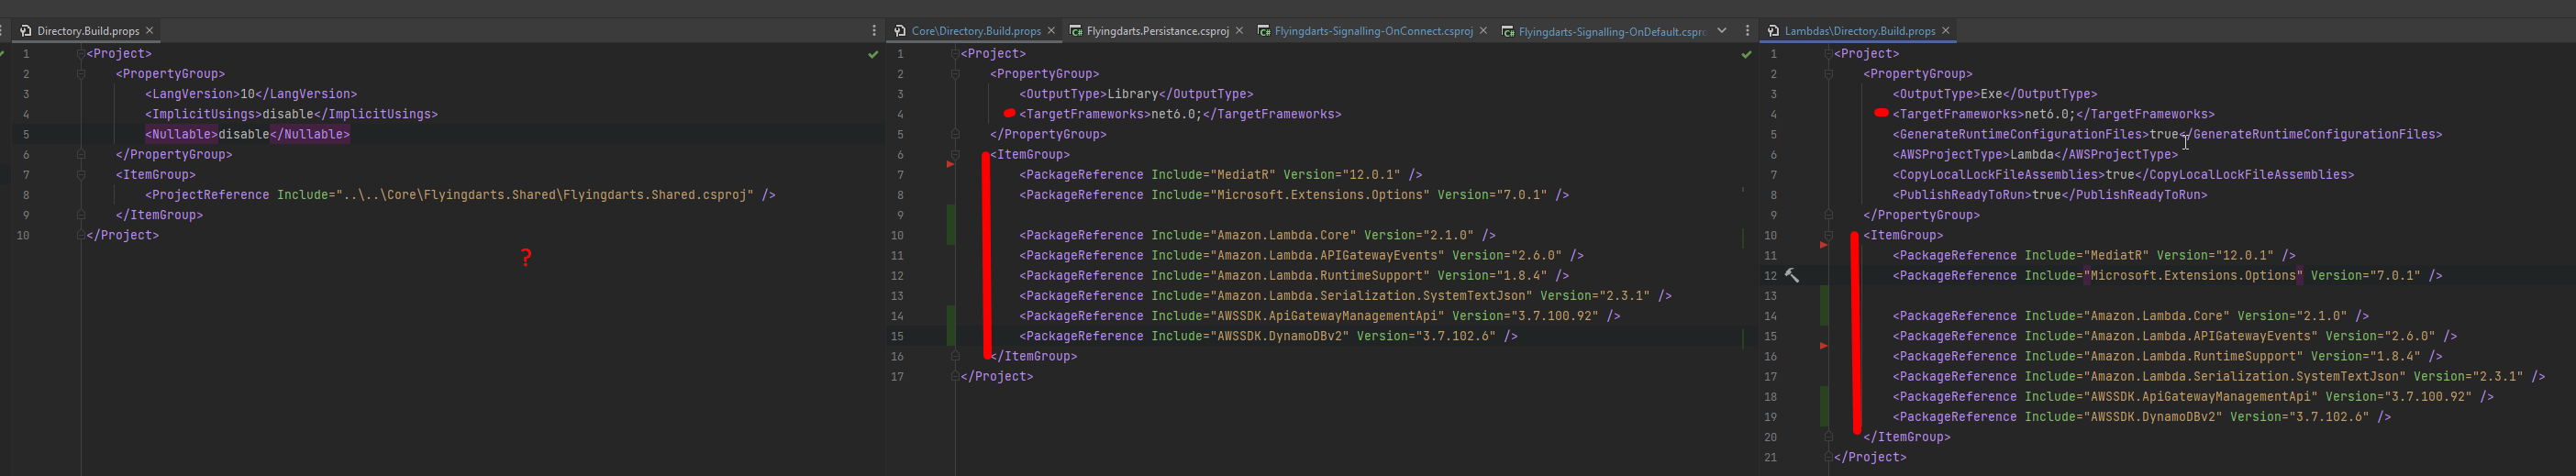Click AWSSDK.ApiGatewayManagementApi reference in the middle pane
Screen dimensions: 2576x476
[x=1320, y=316]
